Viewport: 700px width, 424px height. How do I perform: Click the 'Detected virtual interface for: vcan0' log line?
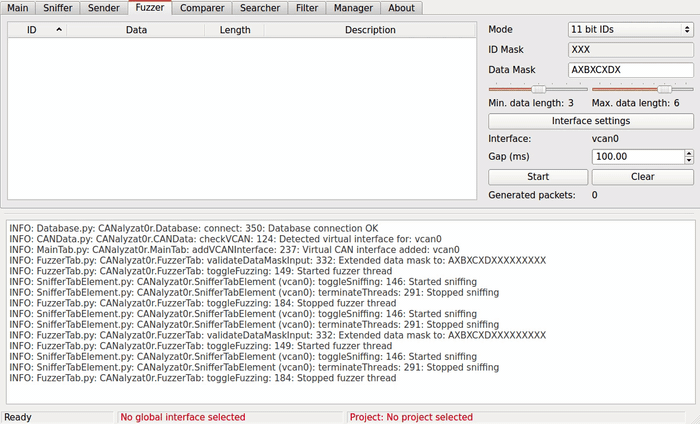[225, 239]
